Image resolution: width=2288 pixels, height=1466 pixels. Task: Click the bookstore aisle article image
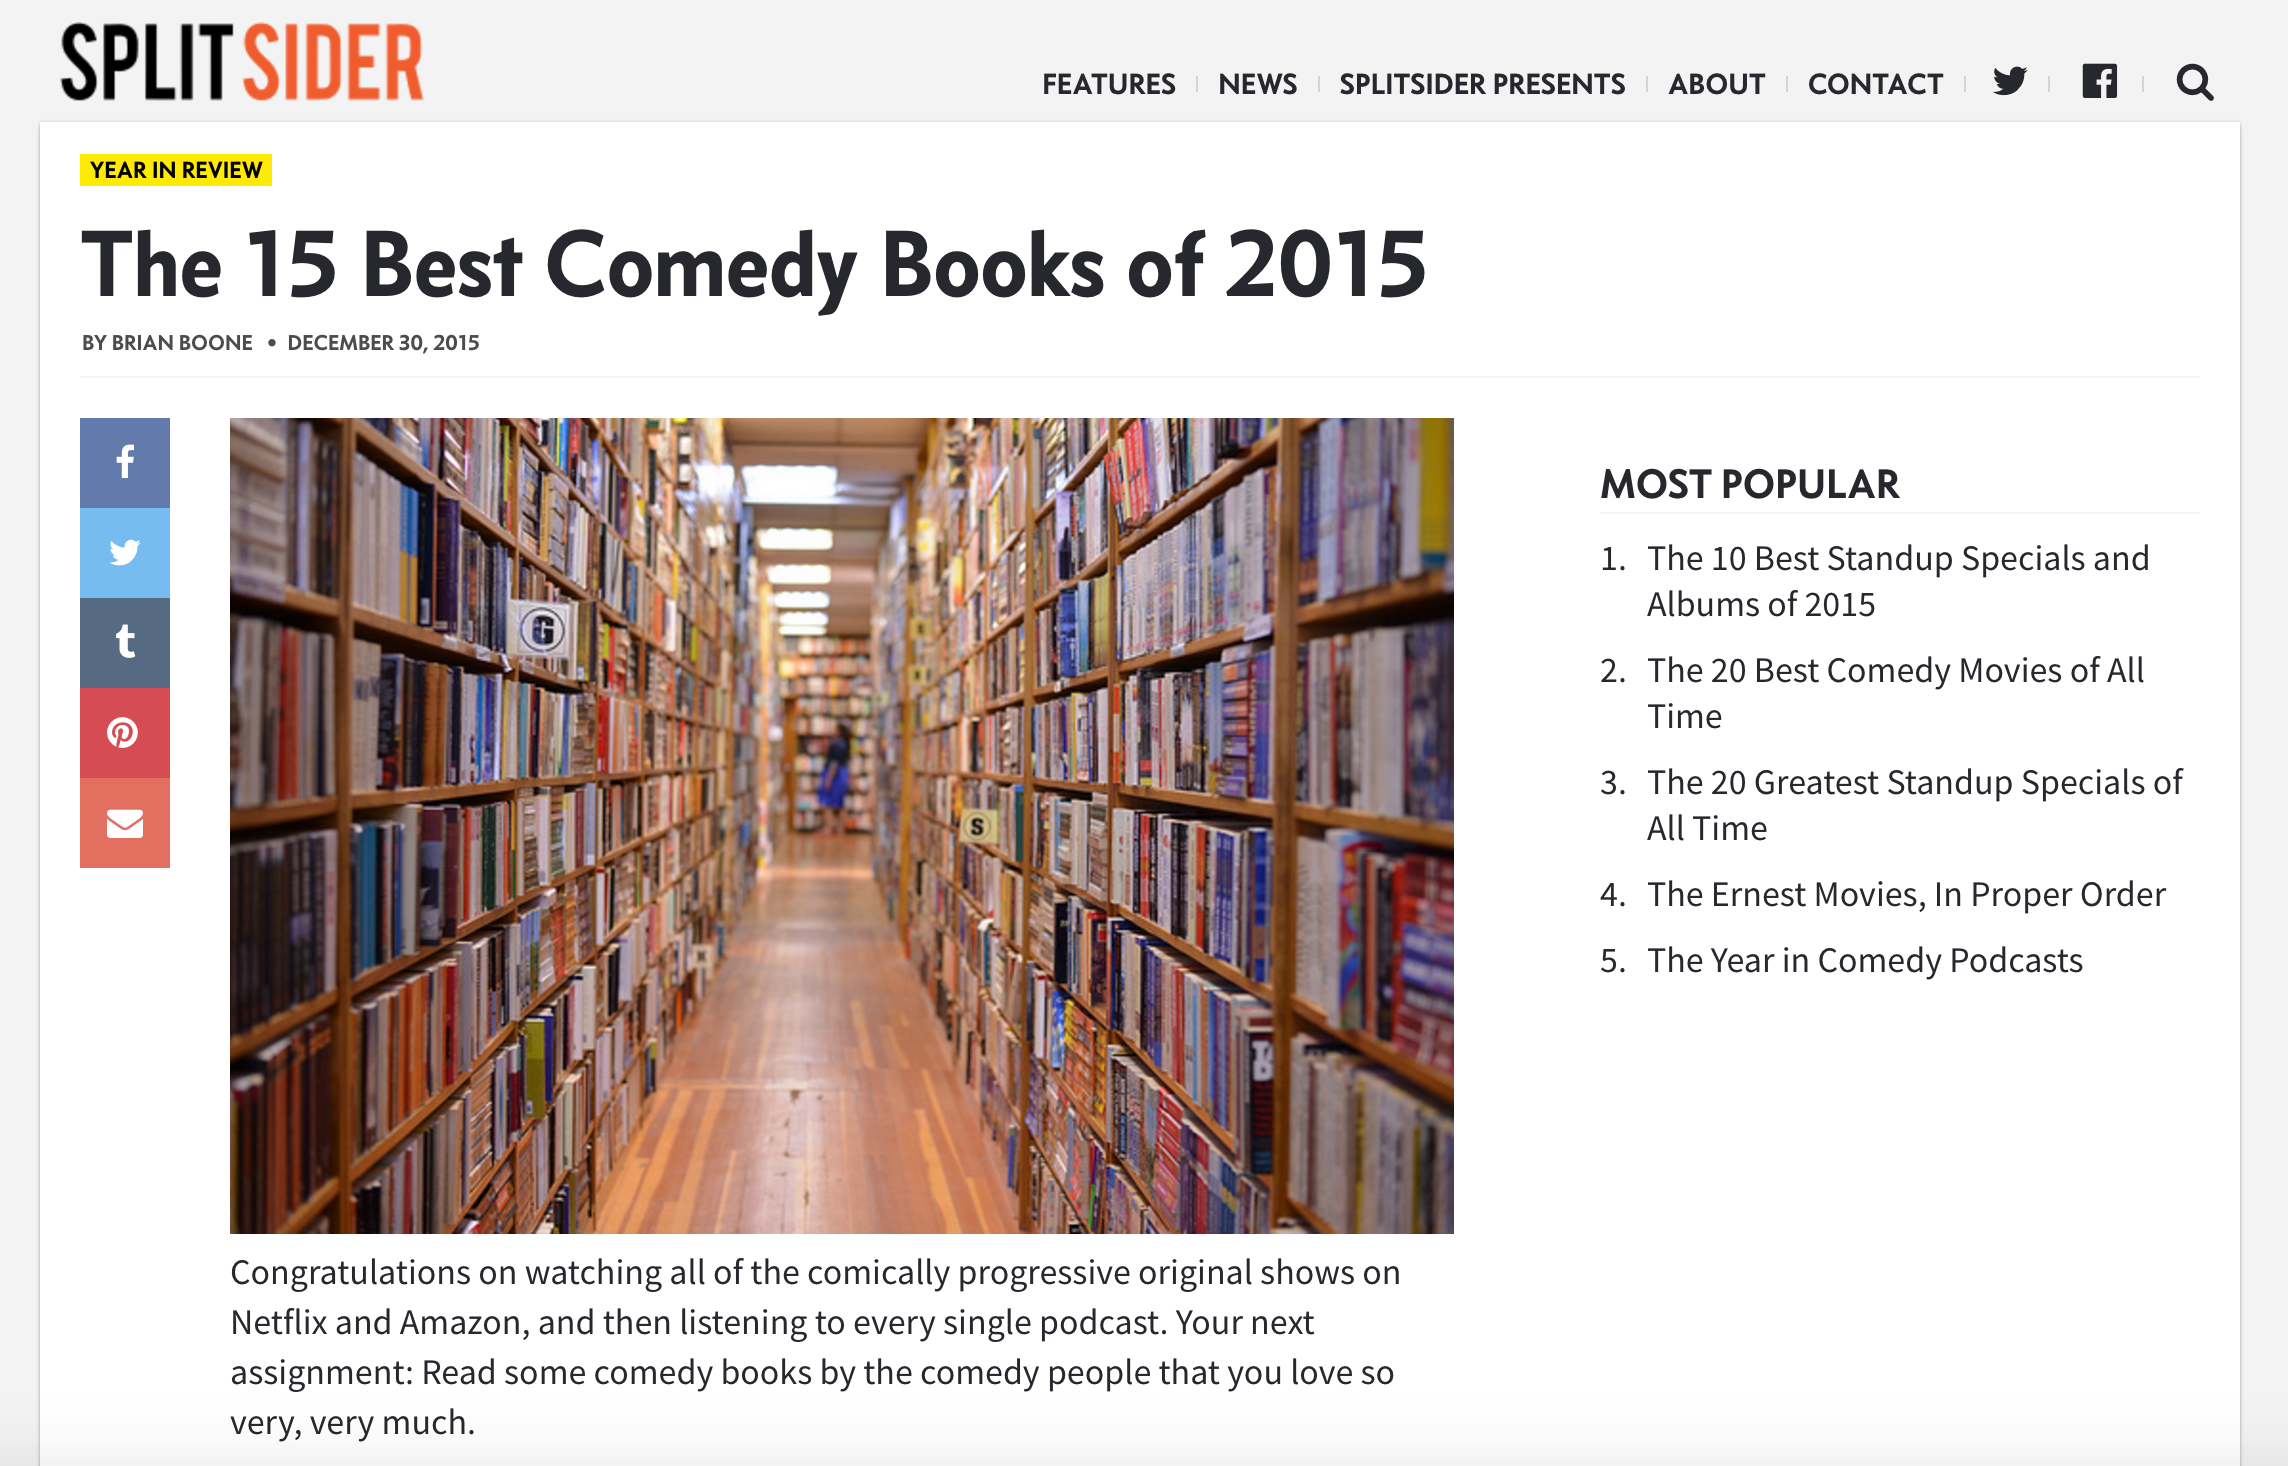[841, 825]
